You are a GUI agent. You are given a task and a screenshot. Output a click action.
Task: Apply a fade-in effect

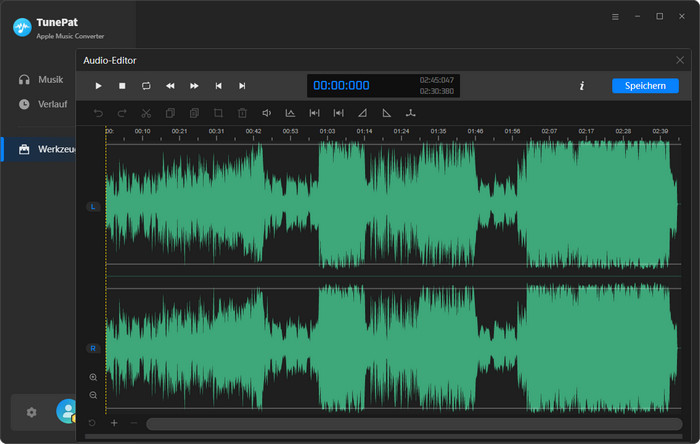tap(362, 113)
